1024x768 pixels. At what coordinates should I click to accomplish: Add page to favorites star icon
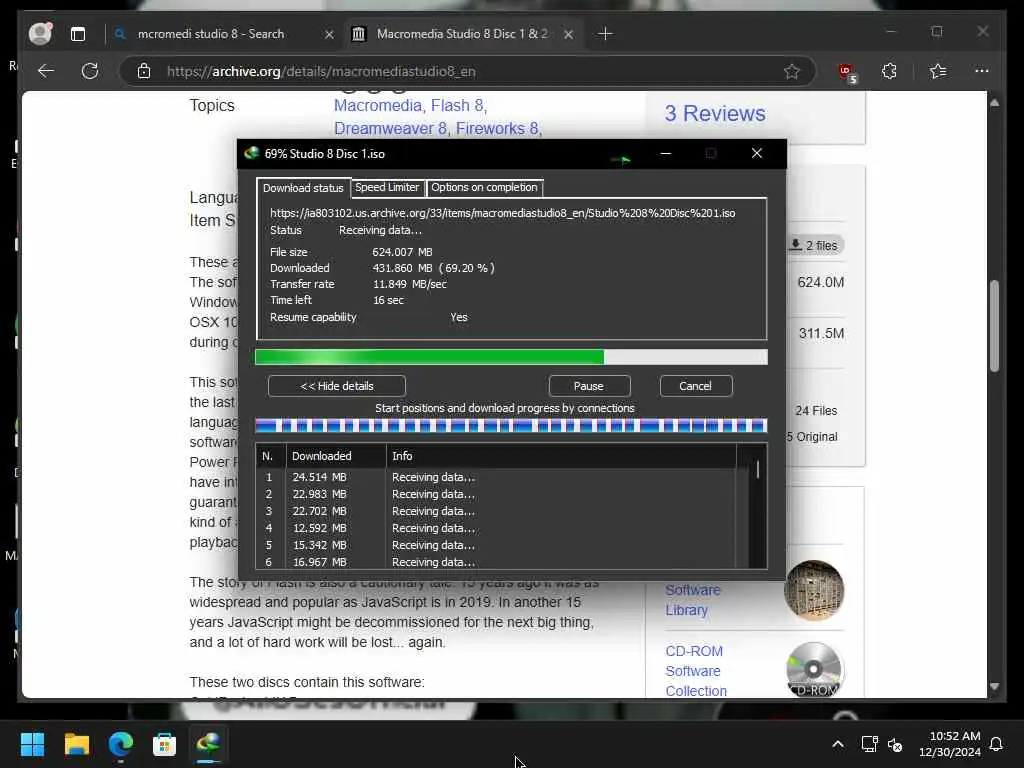(x=792, y=71)
